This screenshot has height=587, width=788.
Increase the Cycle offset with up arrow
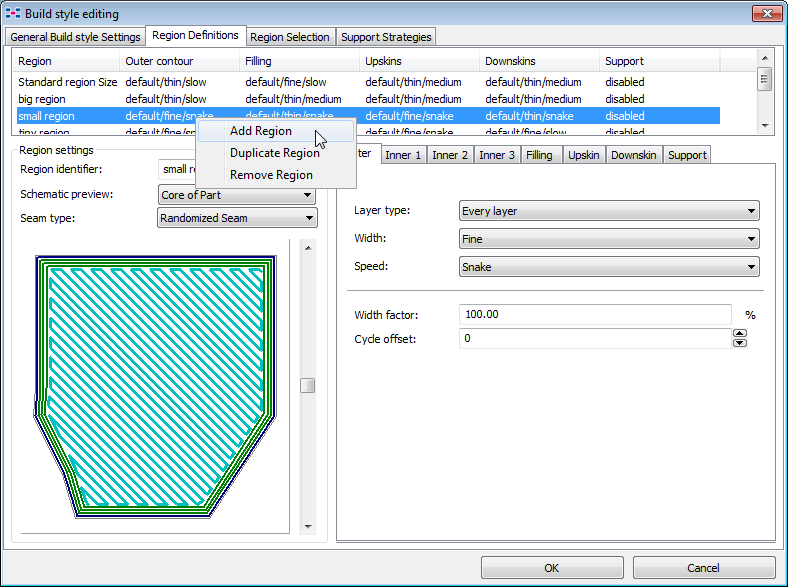[x=740, y=334]
